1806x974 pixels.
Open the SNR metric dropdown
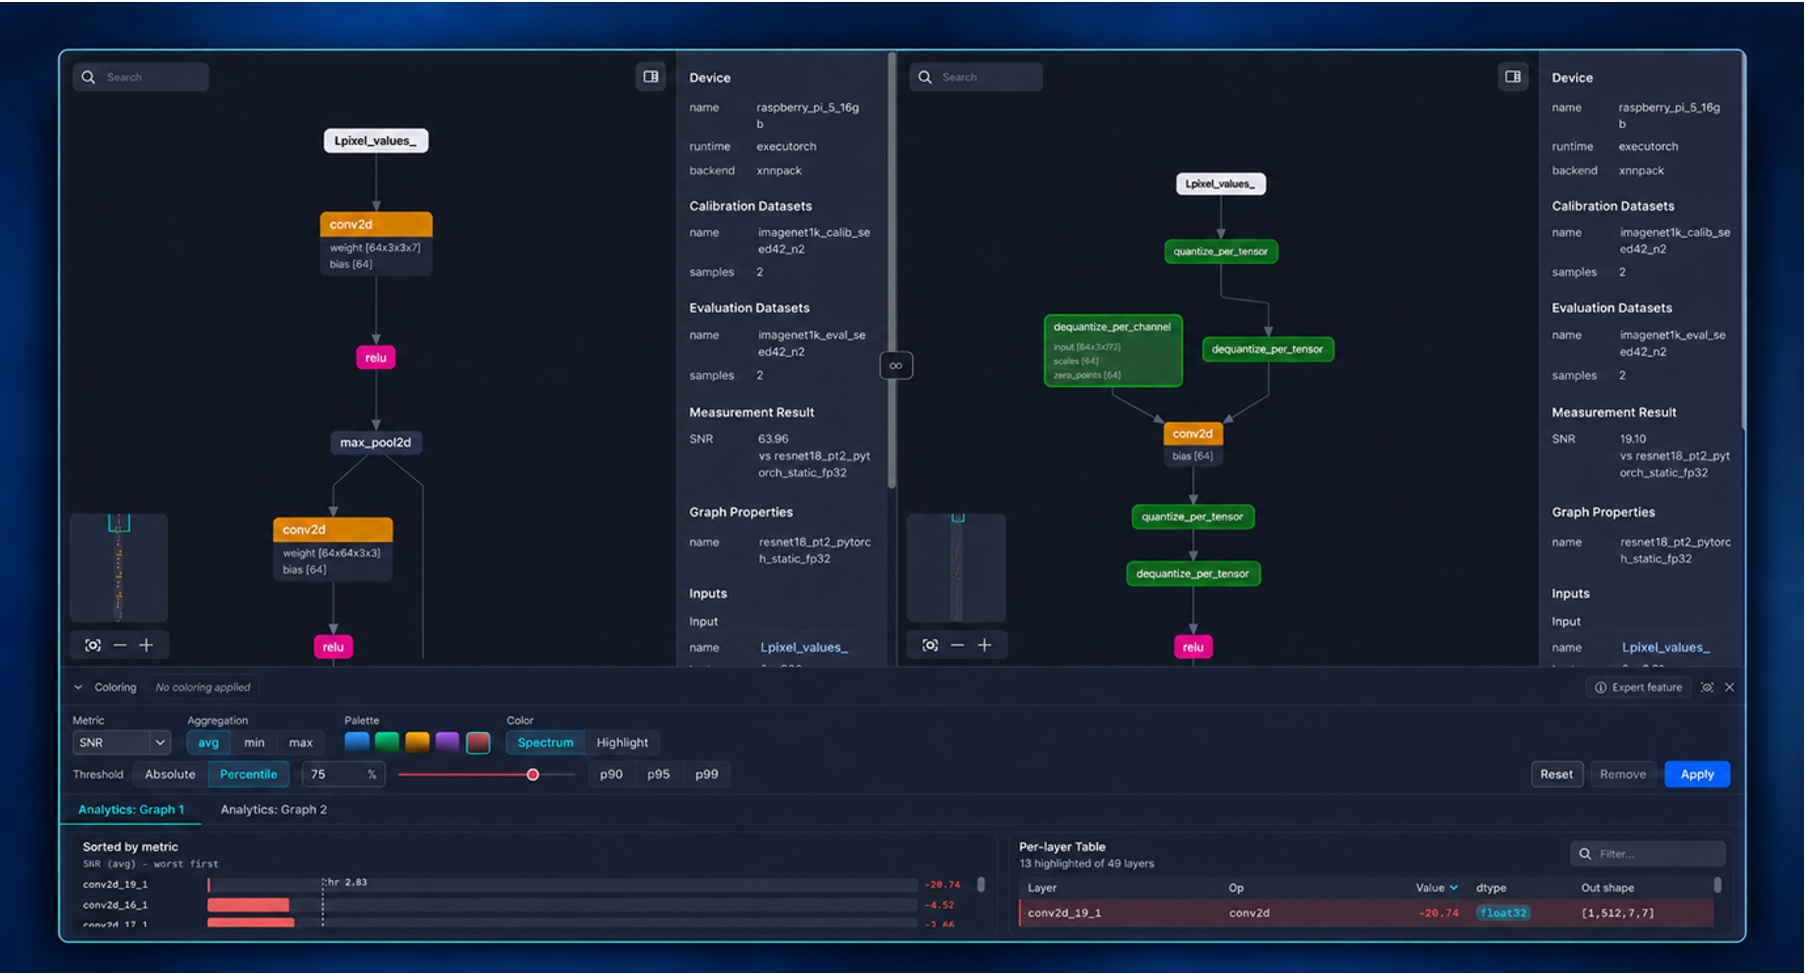pyautogui.click(x=121, y=743)
